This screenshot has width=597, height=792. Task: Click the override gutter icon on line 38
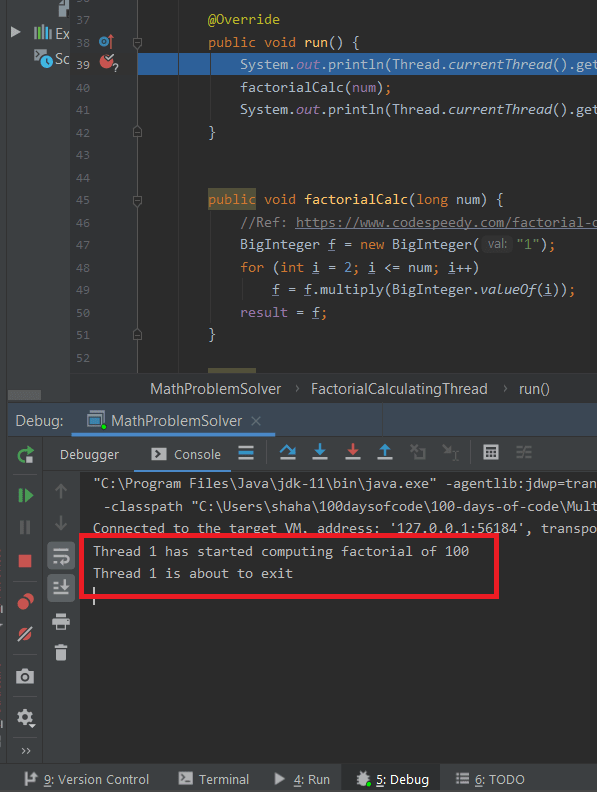(x=107, y=41)
